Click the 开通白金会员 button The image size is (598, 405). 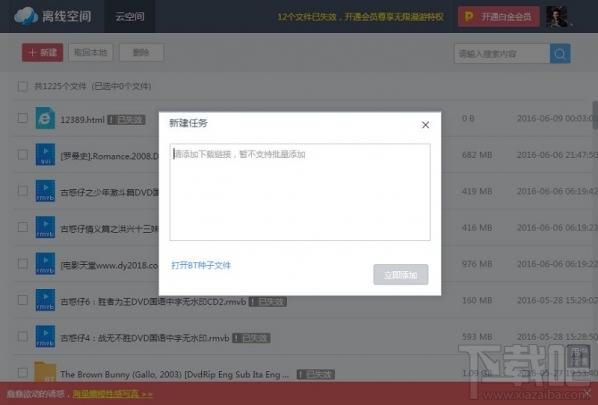[498, 16]
